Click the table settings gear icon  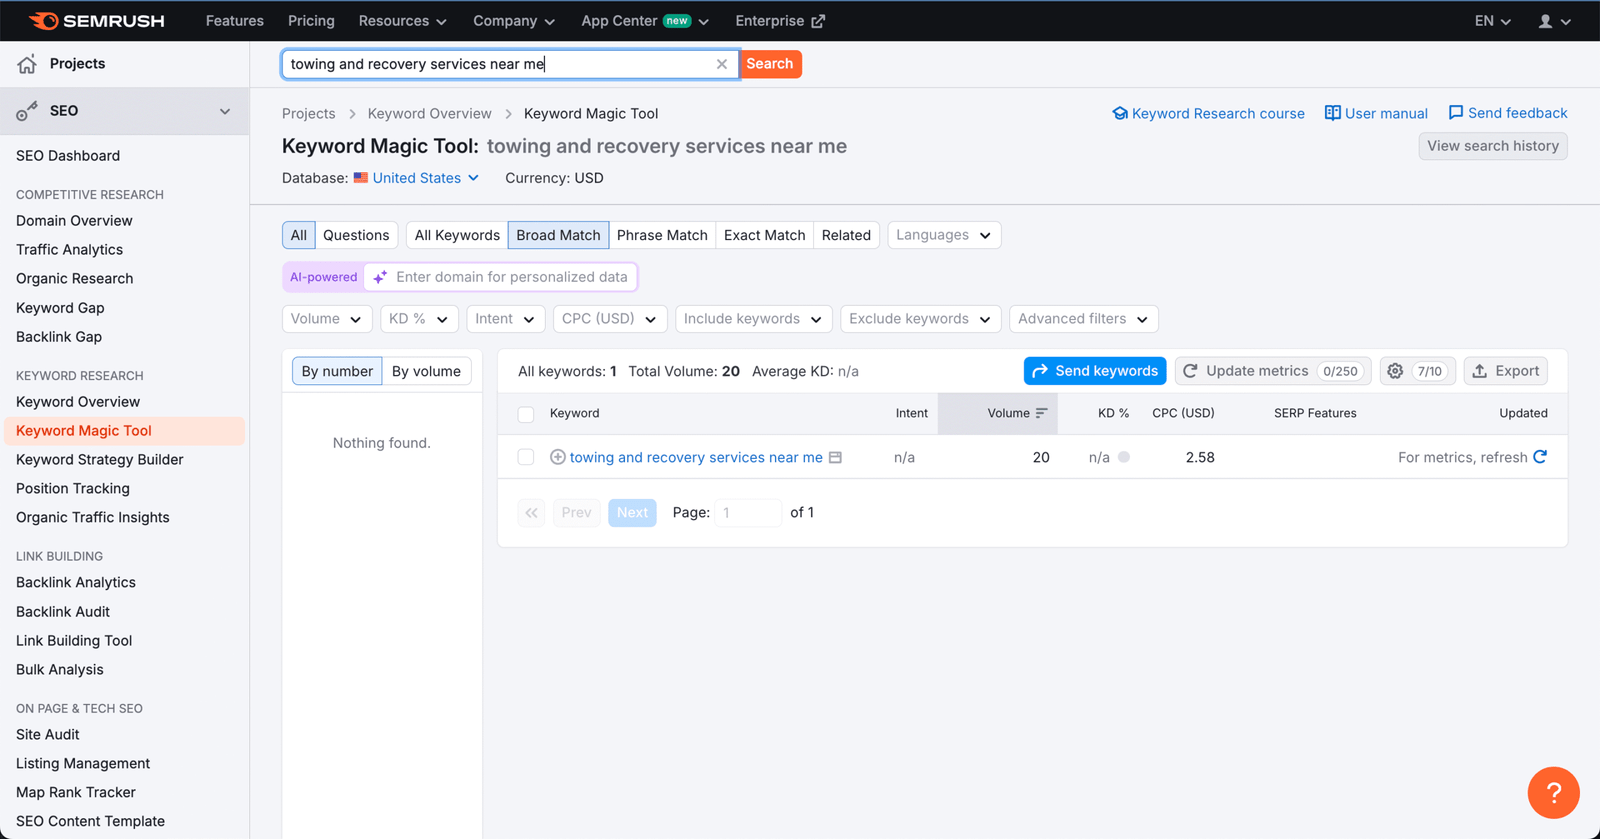tap(1395, 371)
